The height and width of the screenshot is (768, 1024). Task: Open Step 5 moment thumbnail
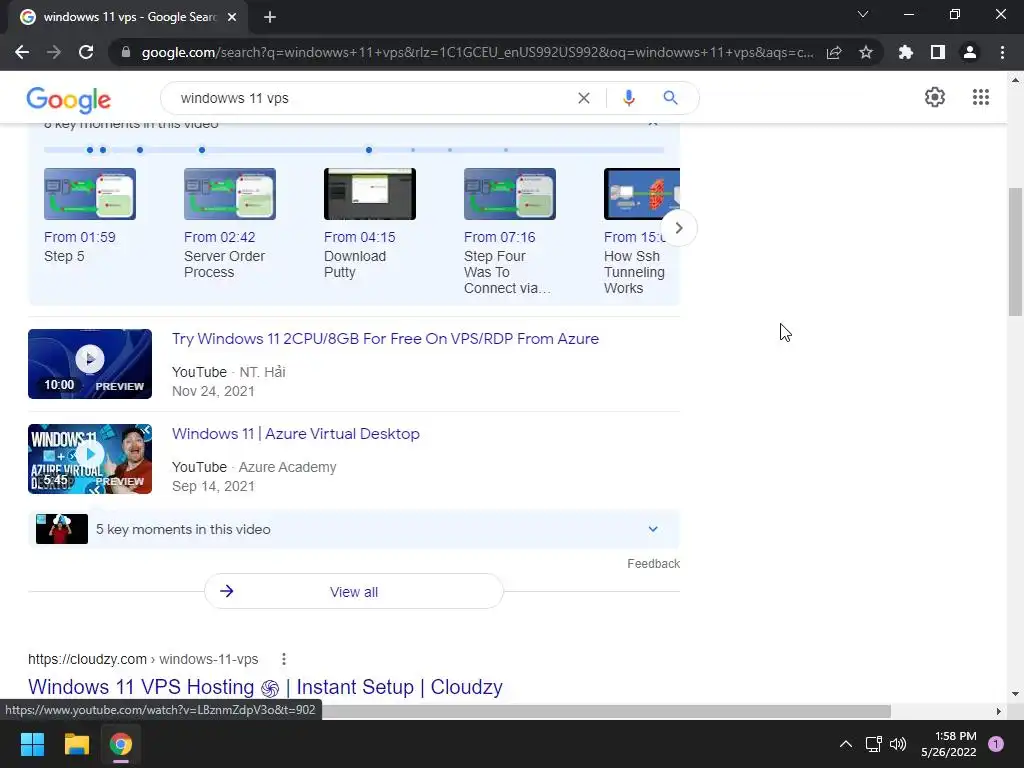pyautogui.click(x=90, y=194)
